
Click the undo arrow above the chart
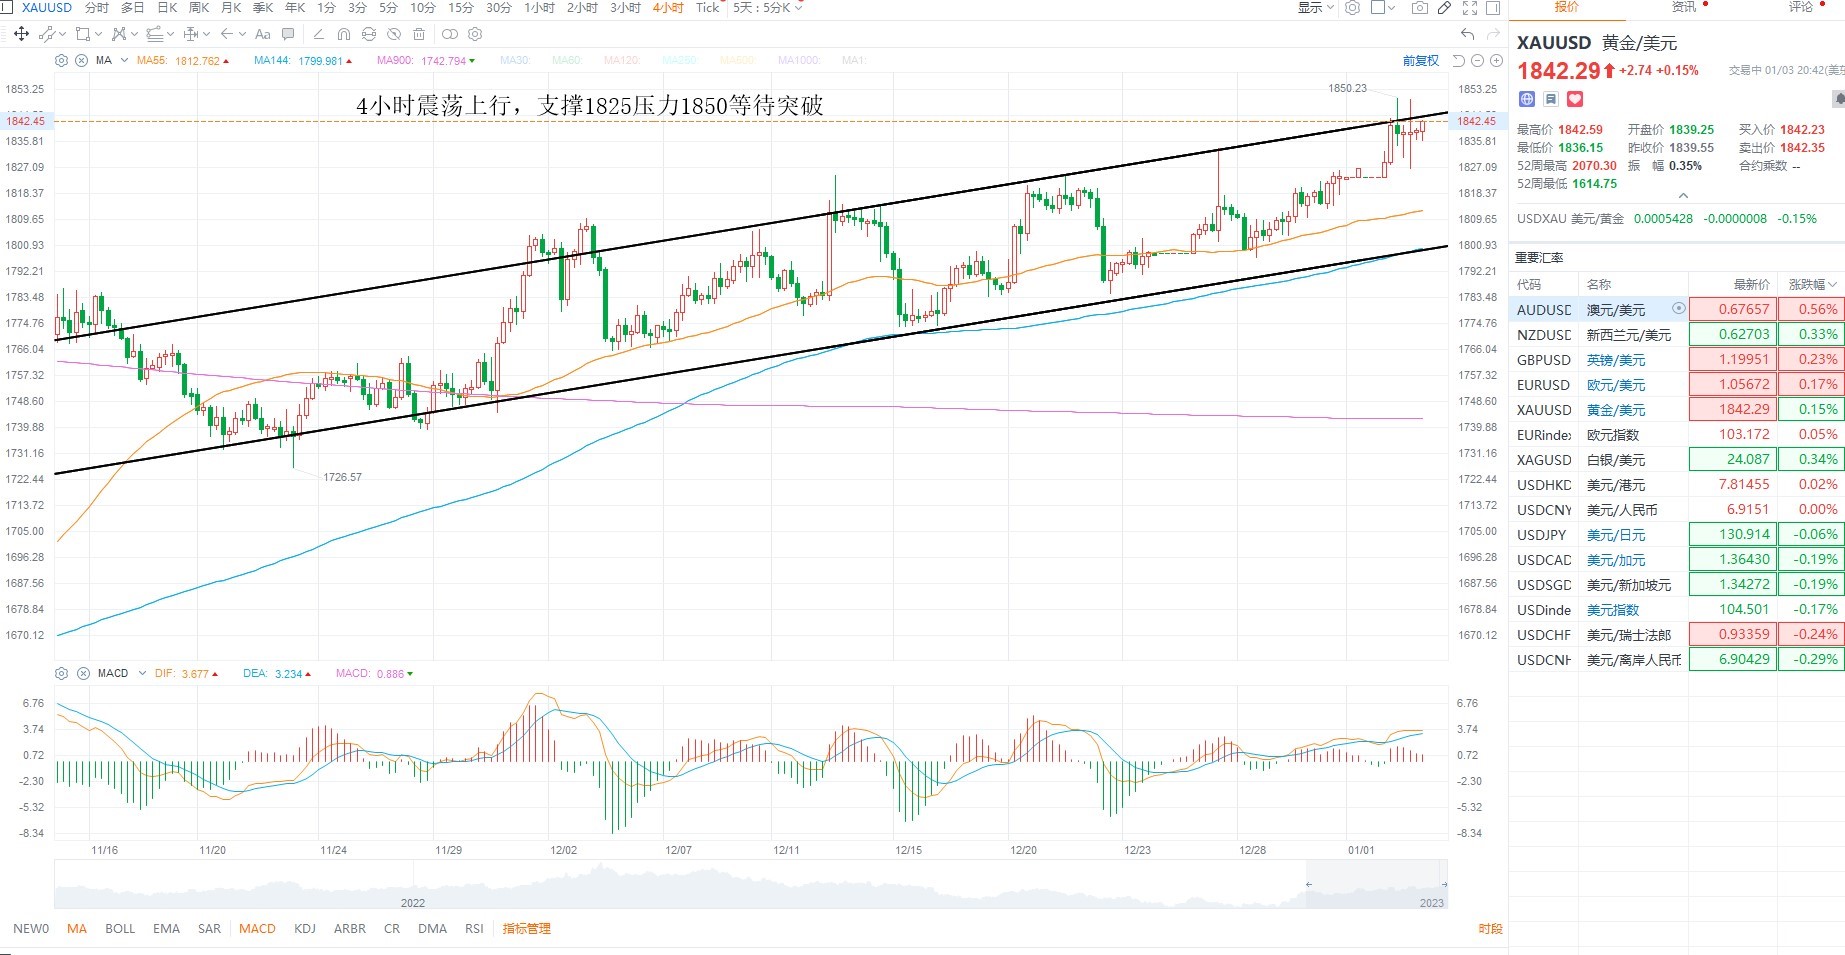click(x=1468, y=34)
